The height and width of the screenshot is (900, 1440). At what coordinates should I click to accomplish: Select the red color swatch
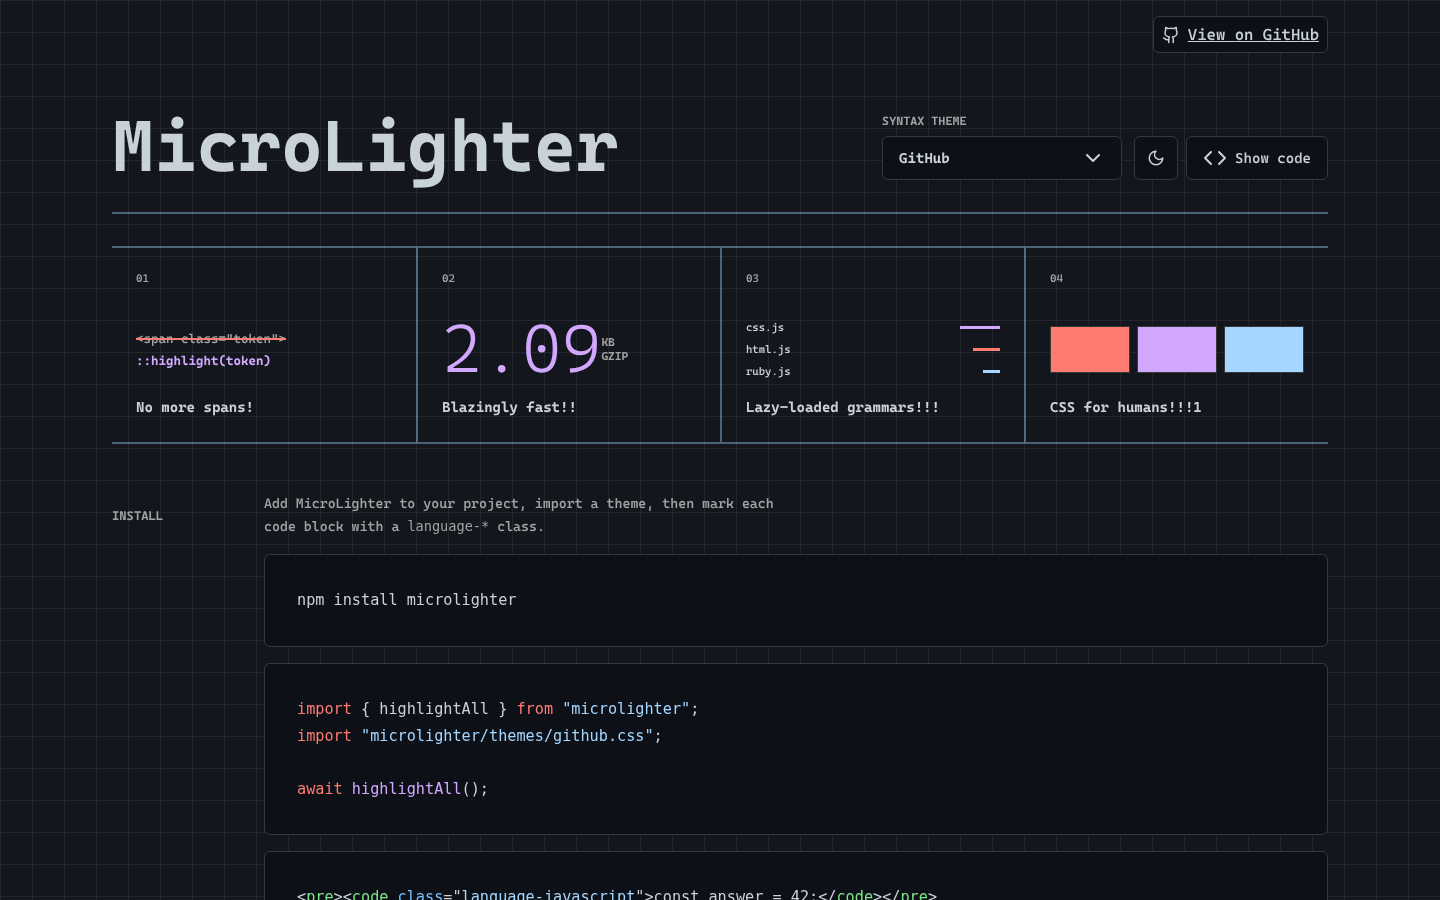point(1090,349)
